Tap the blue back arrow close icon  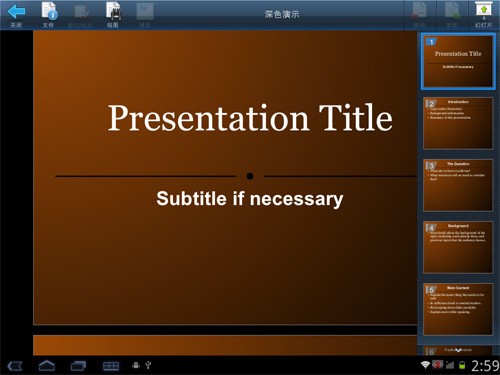point(16,11)
